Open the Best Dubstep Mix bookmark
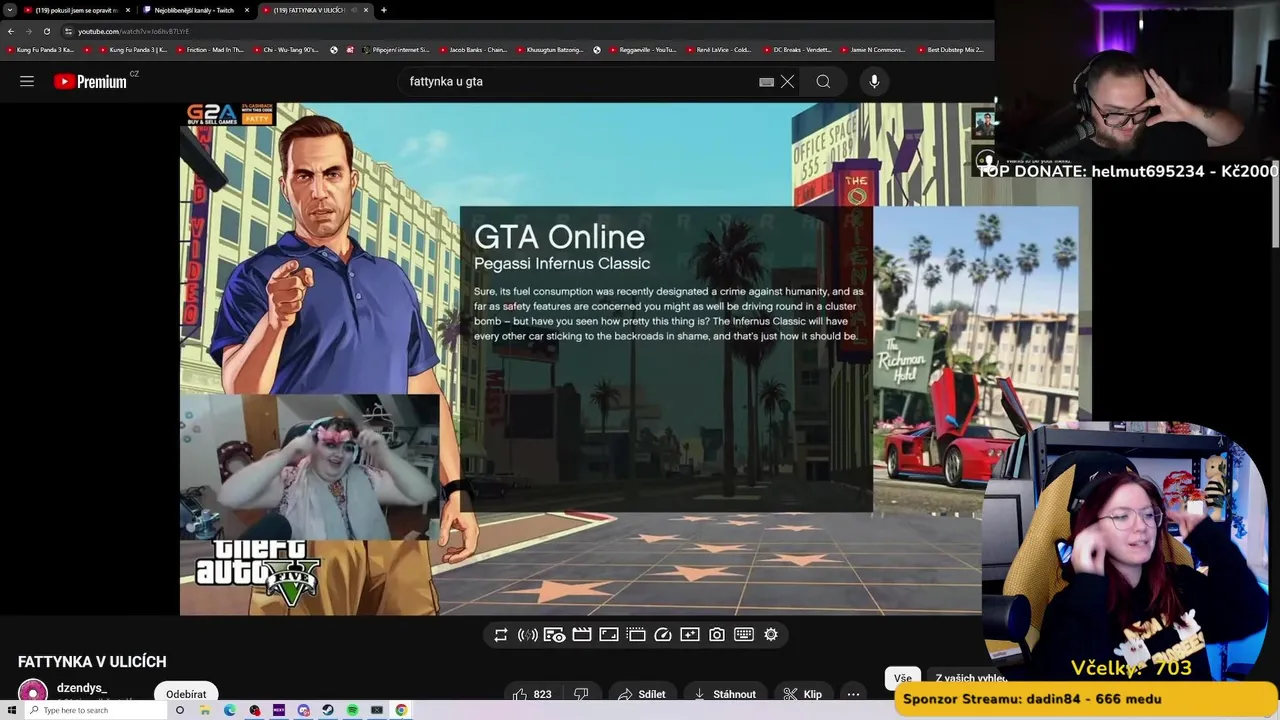1280x720 pixels. (x=950, y=49)
